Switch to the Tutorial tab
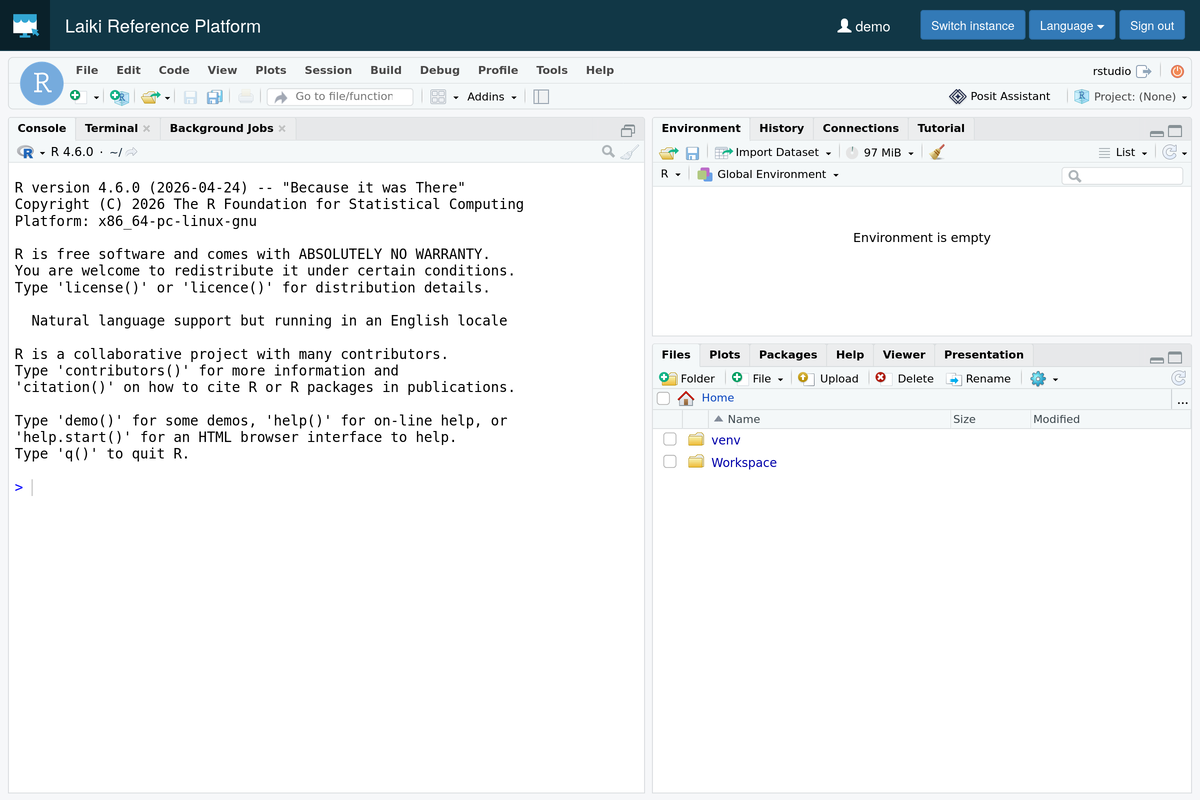Screen dimensions: 1200x800 [941, 128]
